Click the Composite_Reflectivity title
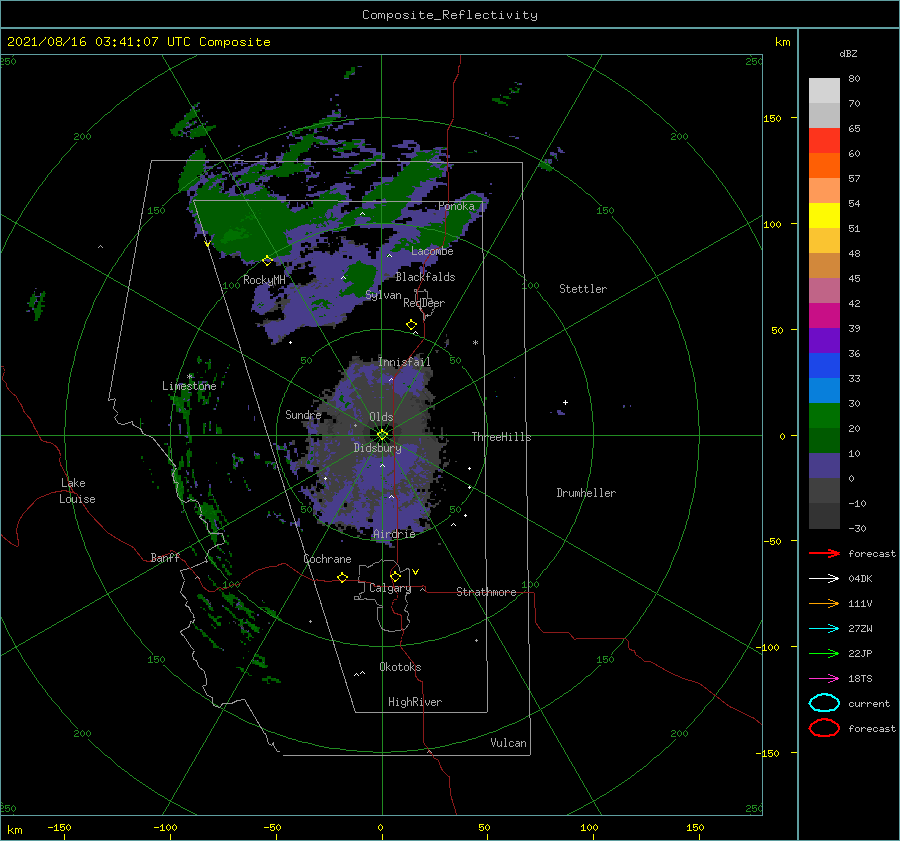Viewport: 900px width, 841px height. (x=450, y=15)
